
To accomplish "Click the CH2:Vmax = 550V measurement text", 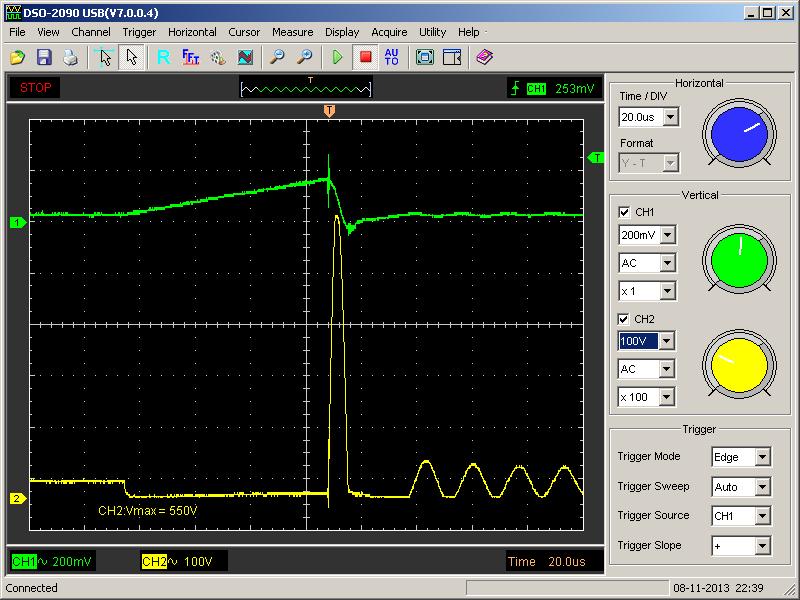I will pyautogui.click(x=147, y=511).
